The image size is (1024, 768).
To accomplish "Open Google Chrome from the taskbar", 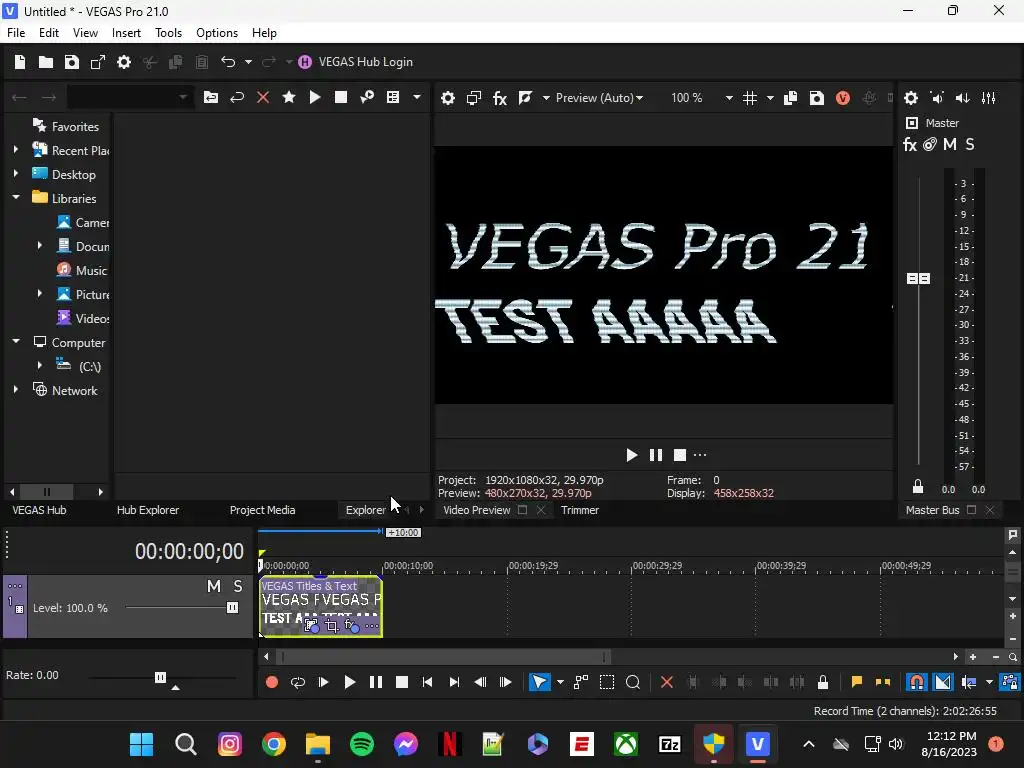I will click(x=274, y=744).
